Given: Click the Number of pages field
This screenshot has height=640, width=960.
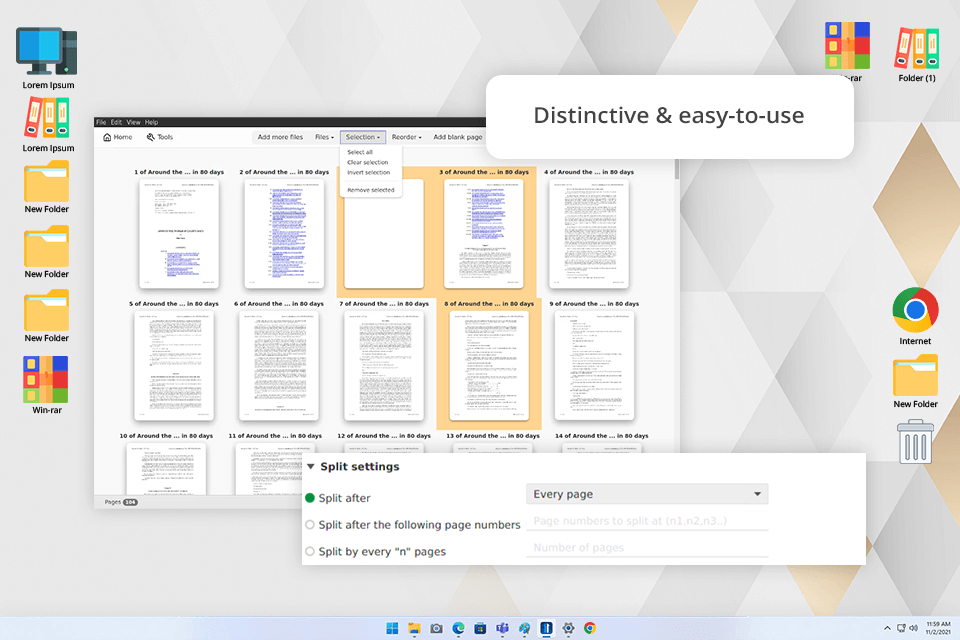Looking at the screenshot, I should click(x=647, y=548).
